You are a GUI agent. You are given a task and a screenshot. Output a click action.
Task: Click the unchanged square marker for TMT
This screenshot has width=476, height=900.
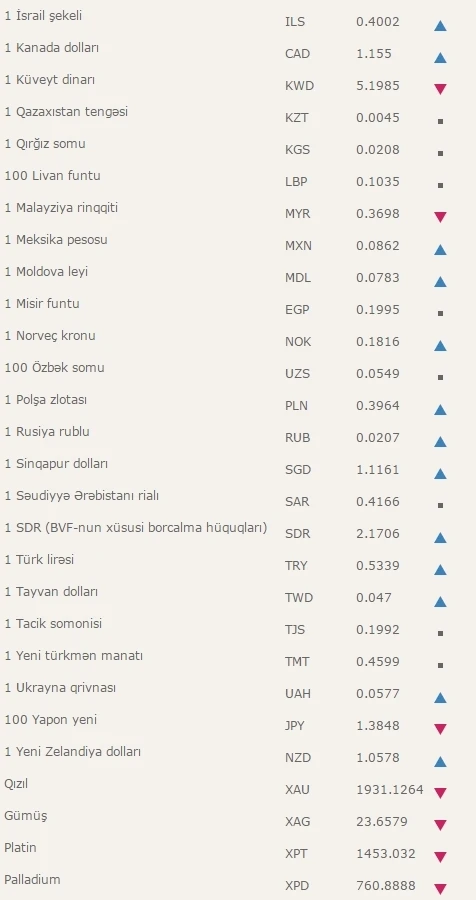440,666
